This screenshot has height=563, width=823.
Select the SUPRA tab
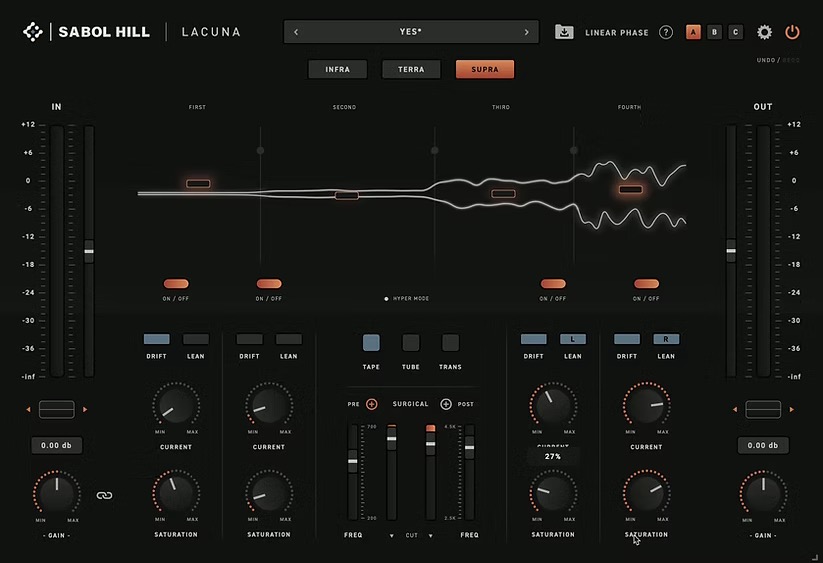pos(485,69)
